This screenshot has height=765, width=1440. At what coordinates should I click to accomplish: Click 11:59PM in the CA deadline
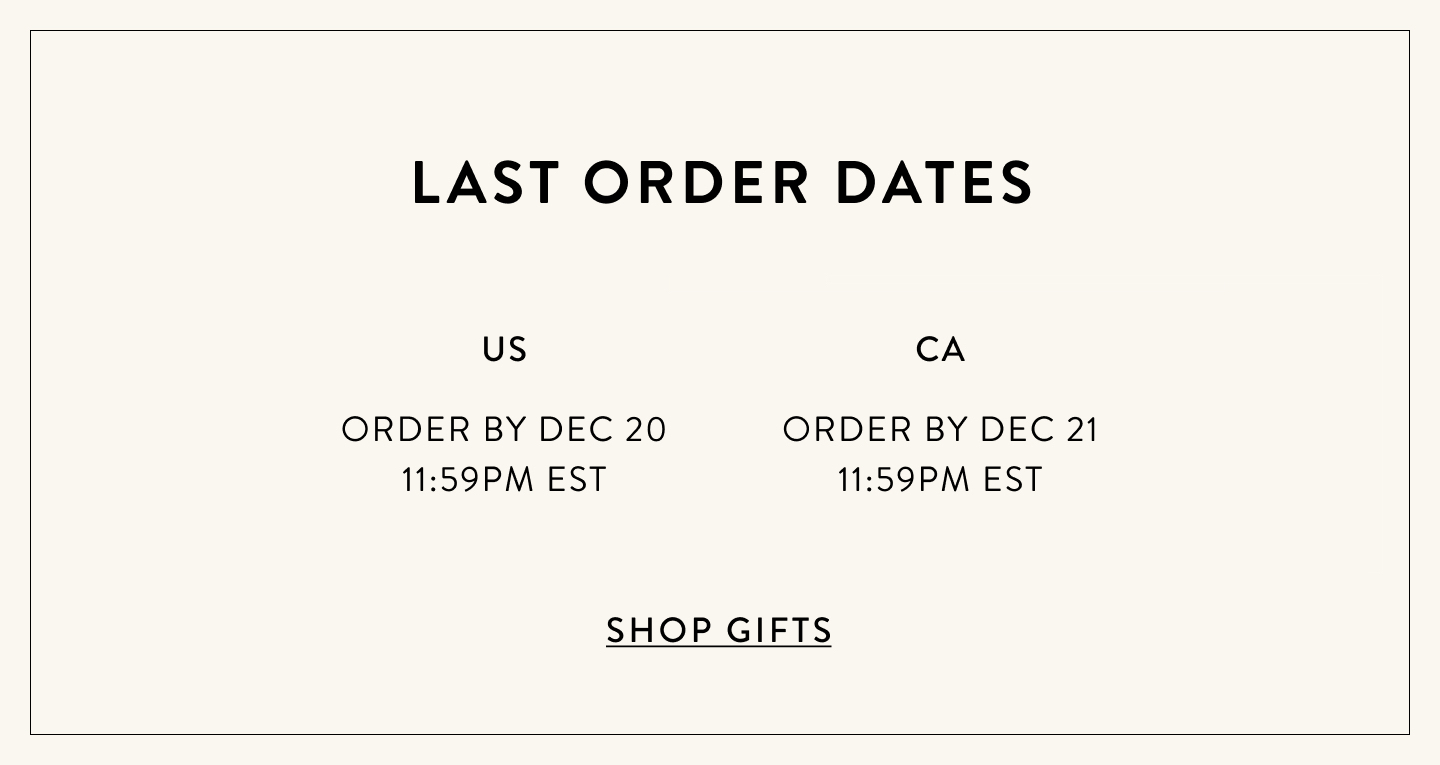[904, 479]
